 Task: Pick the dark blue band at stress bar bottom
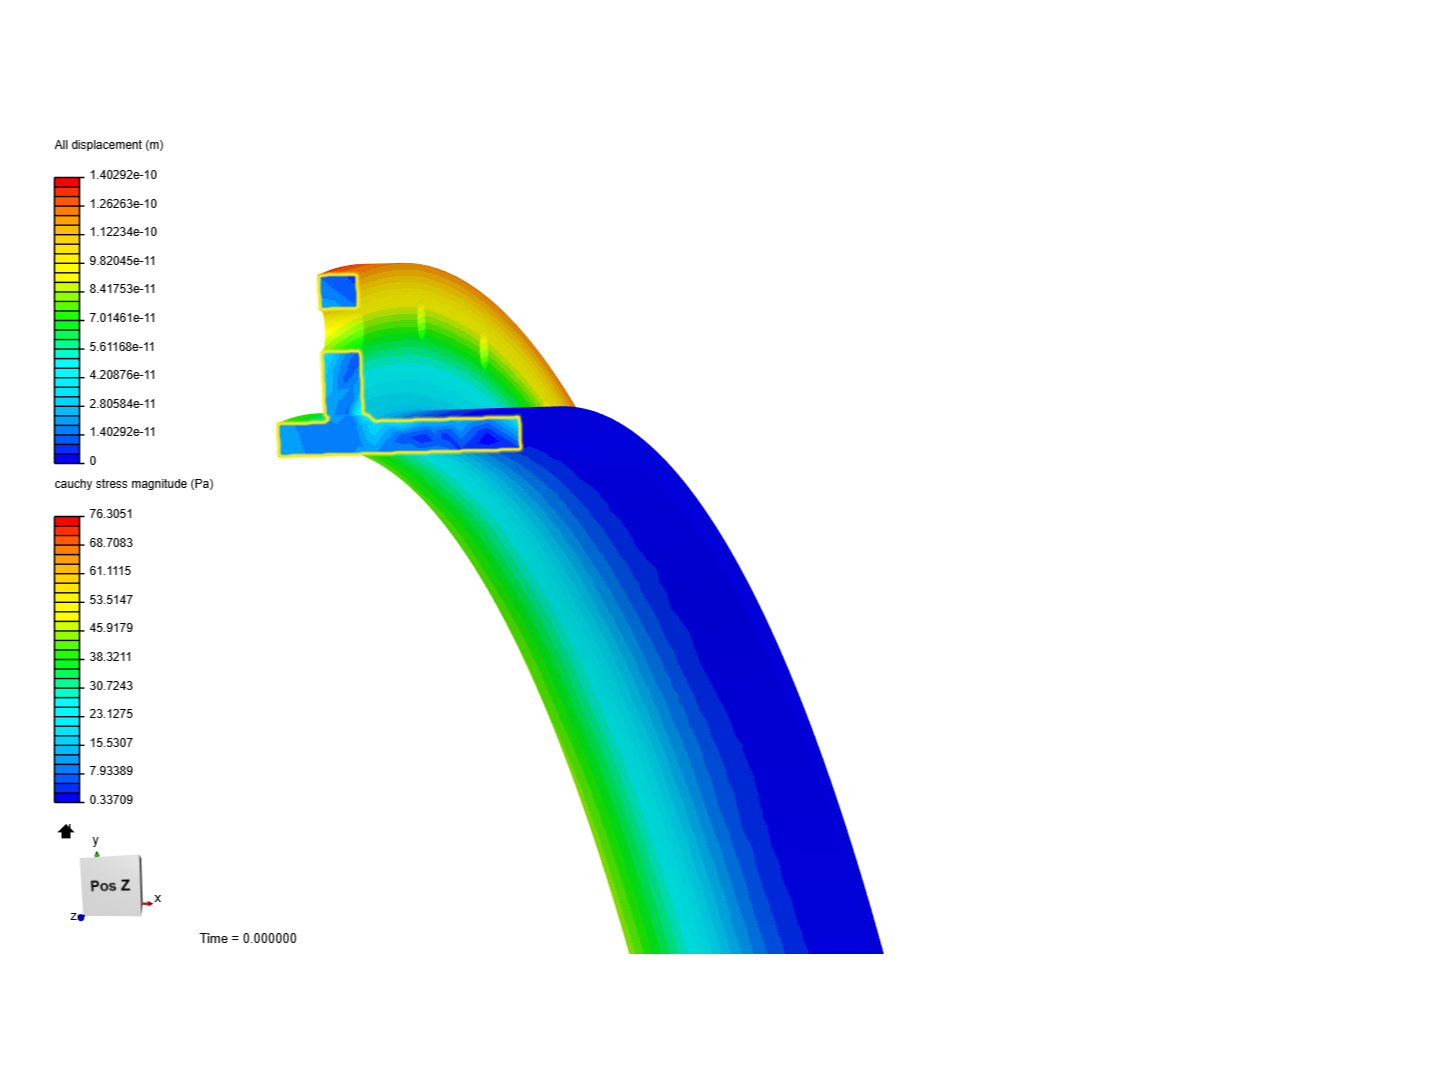tap(67, 797)
